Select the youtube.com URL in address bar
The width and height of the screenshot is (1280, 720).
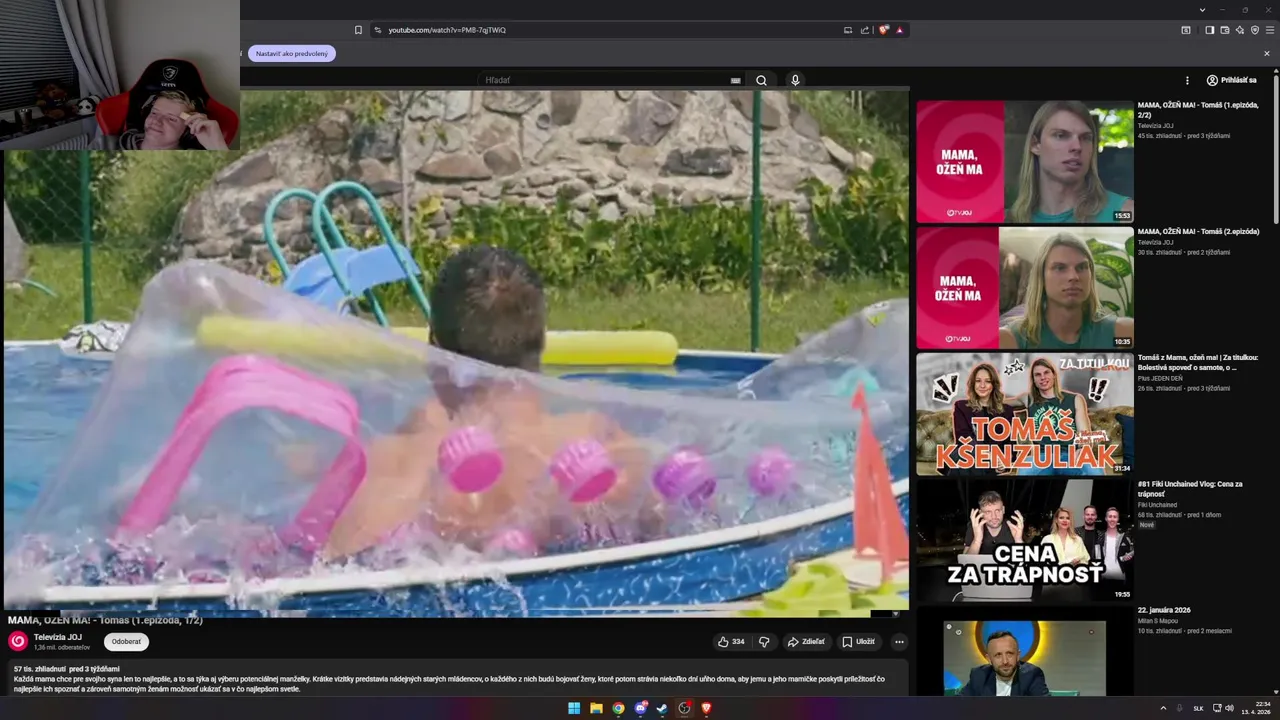coord(447,30)
